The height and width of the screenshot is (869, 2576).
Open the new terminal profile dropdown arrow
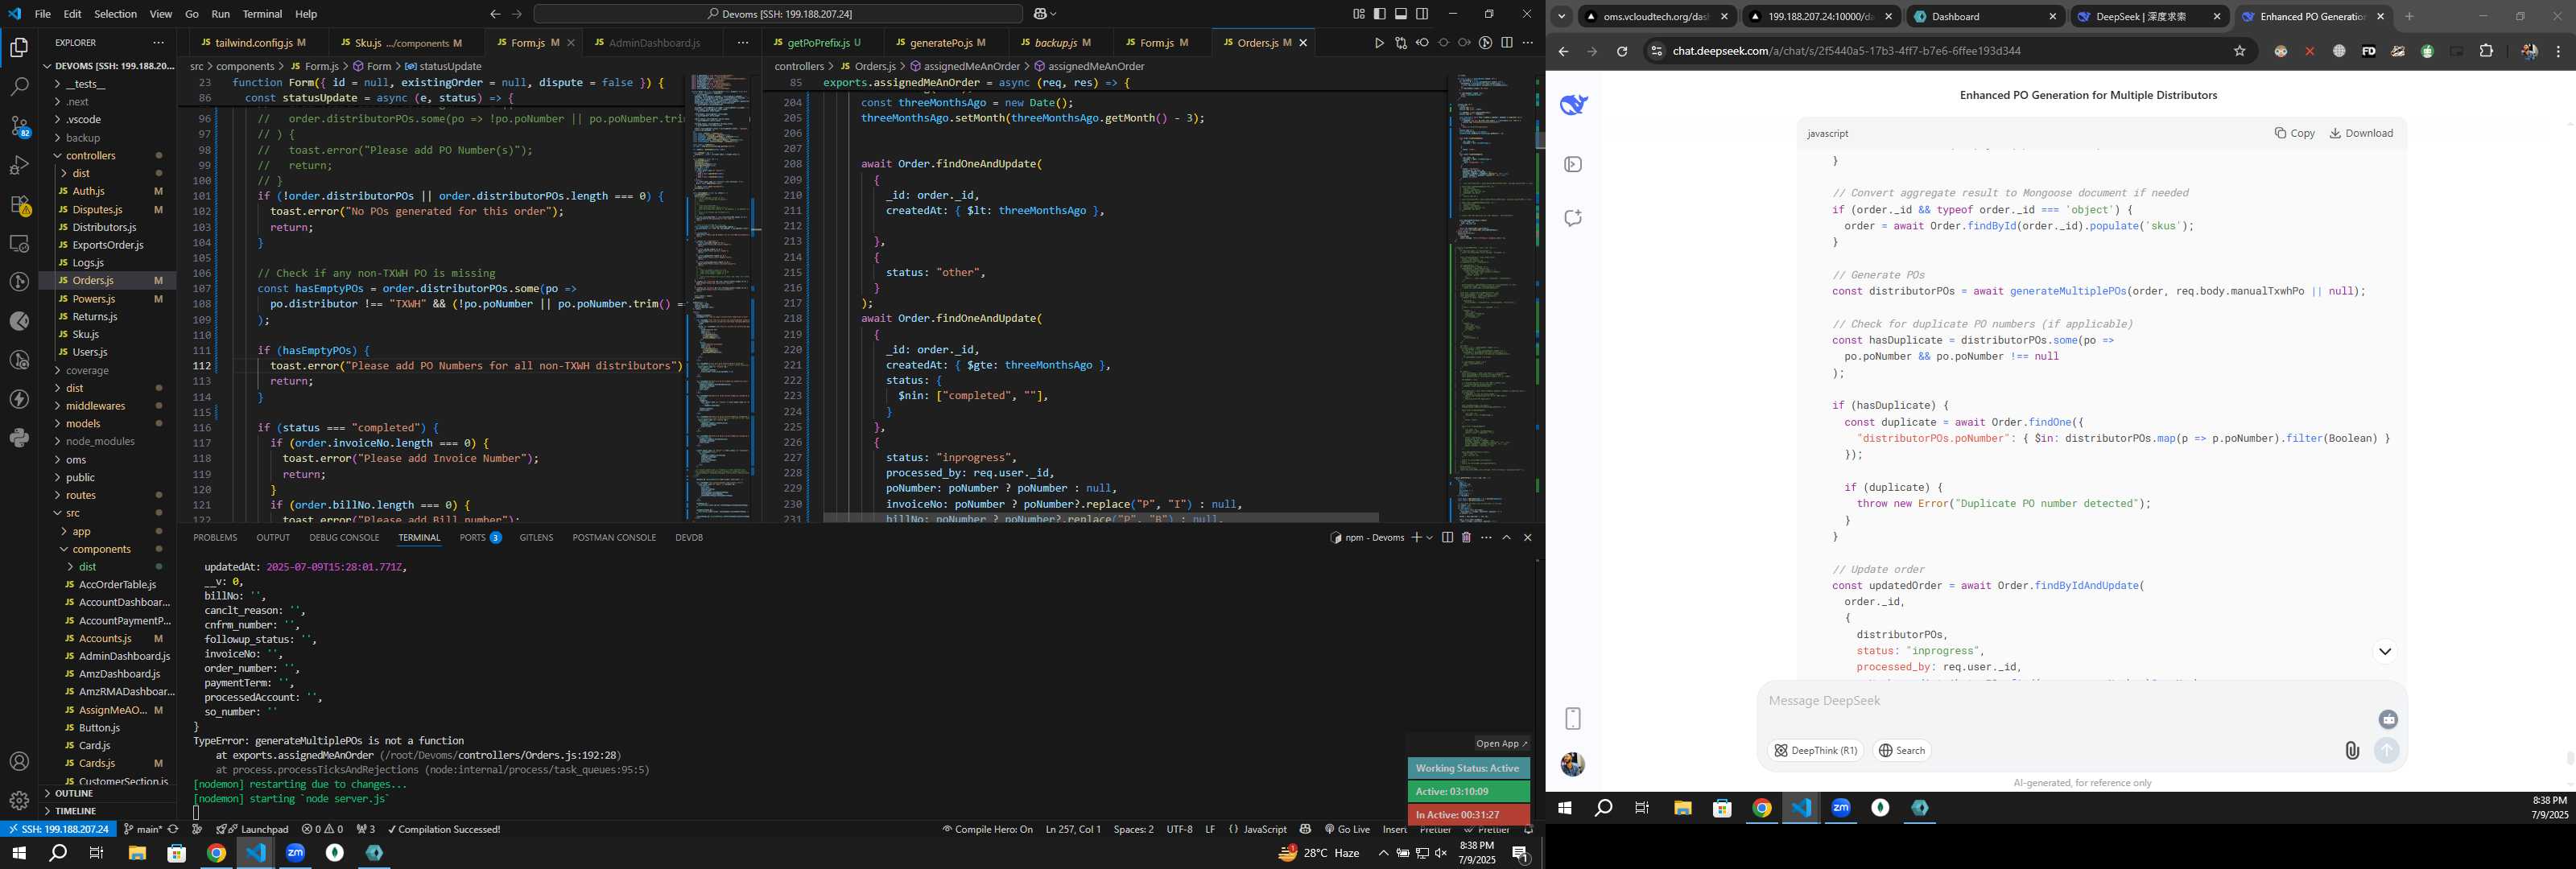(1430, 538)
